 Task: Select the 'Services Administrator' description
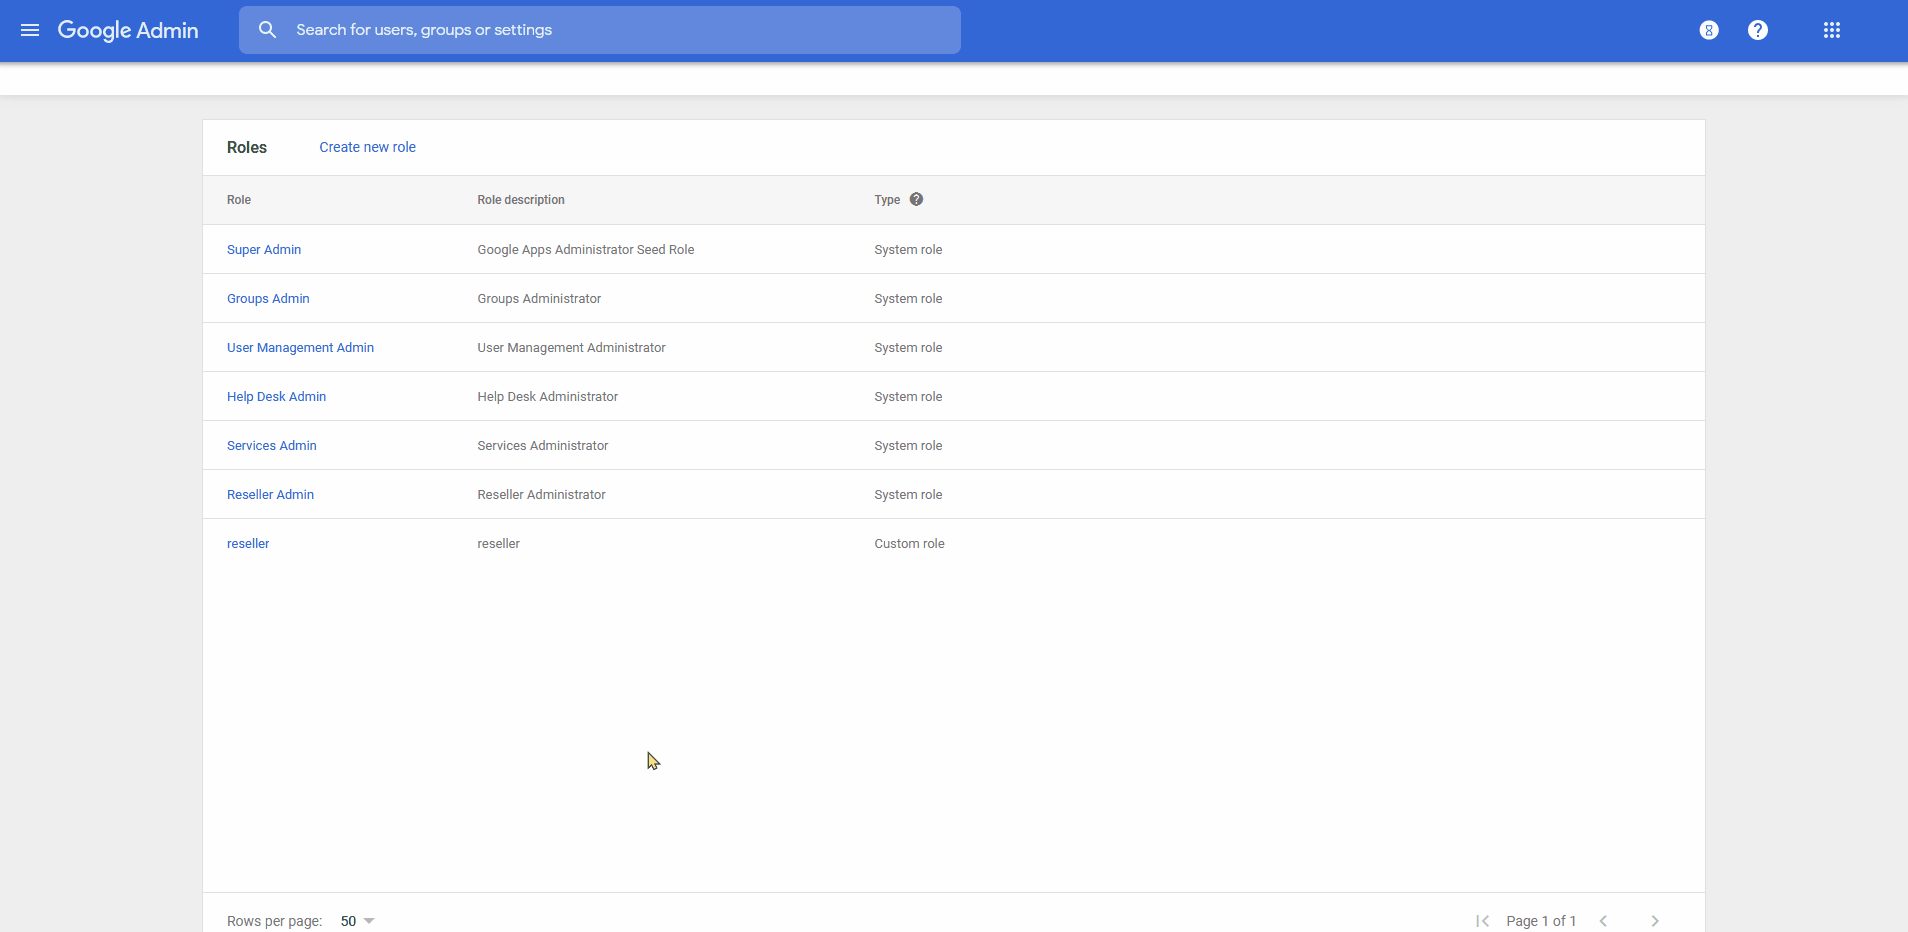543,446
